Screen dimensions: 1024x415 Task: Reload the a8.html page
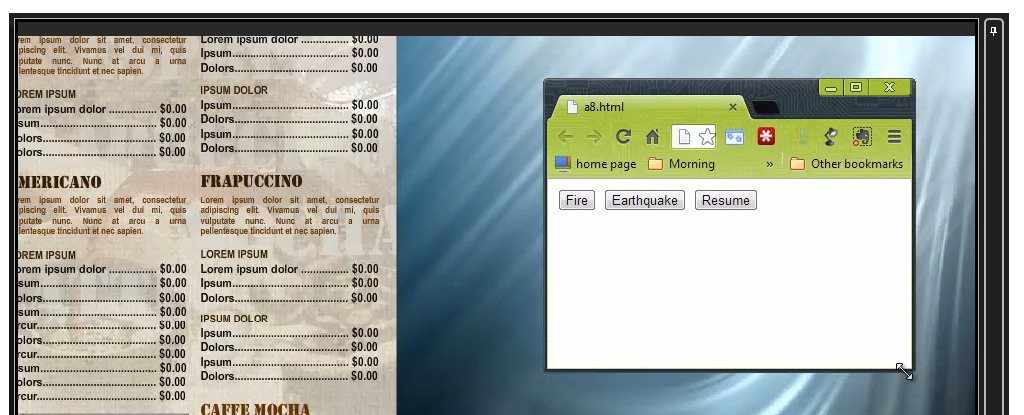coord(623,137)
